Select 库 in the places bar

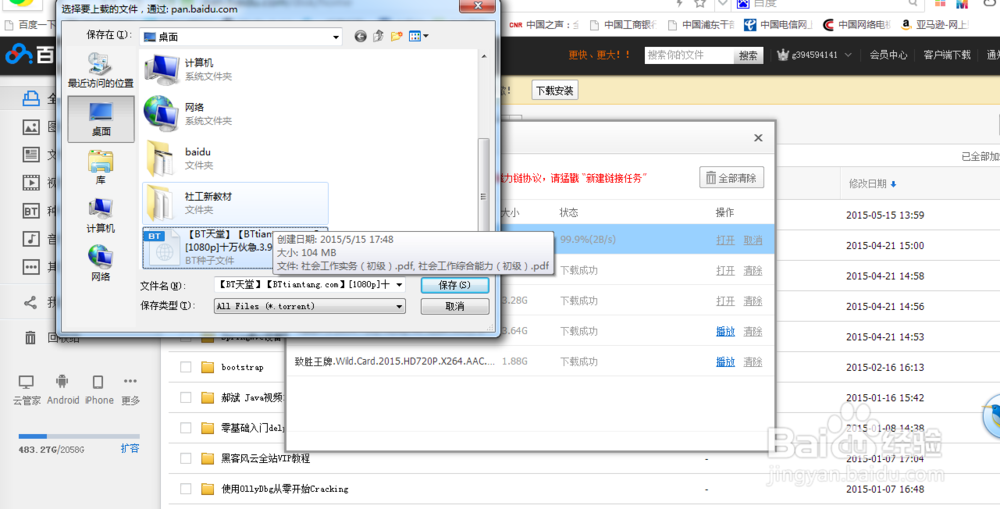[101, 168]
